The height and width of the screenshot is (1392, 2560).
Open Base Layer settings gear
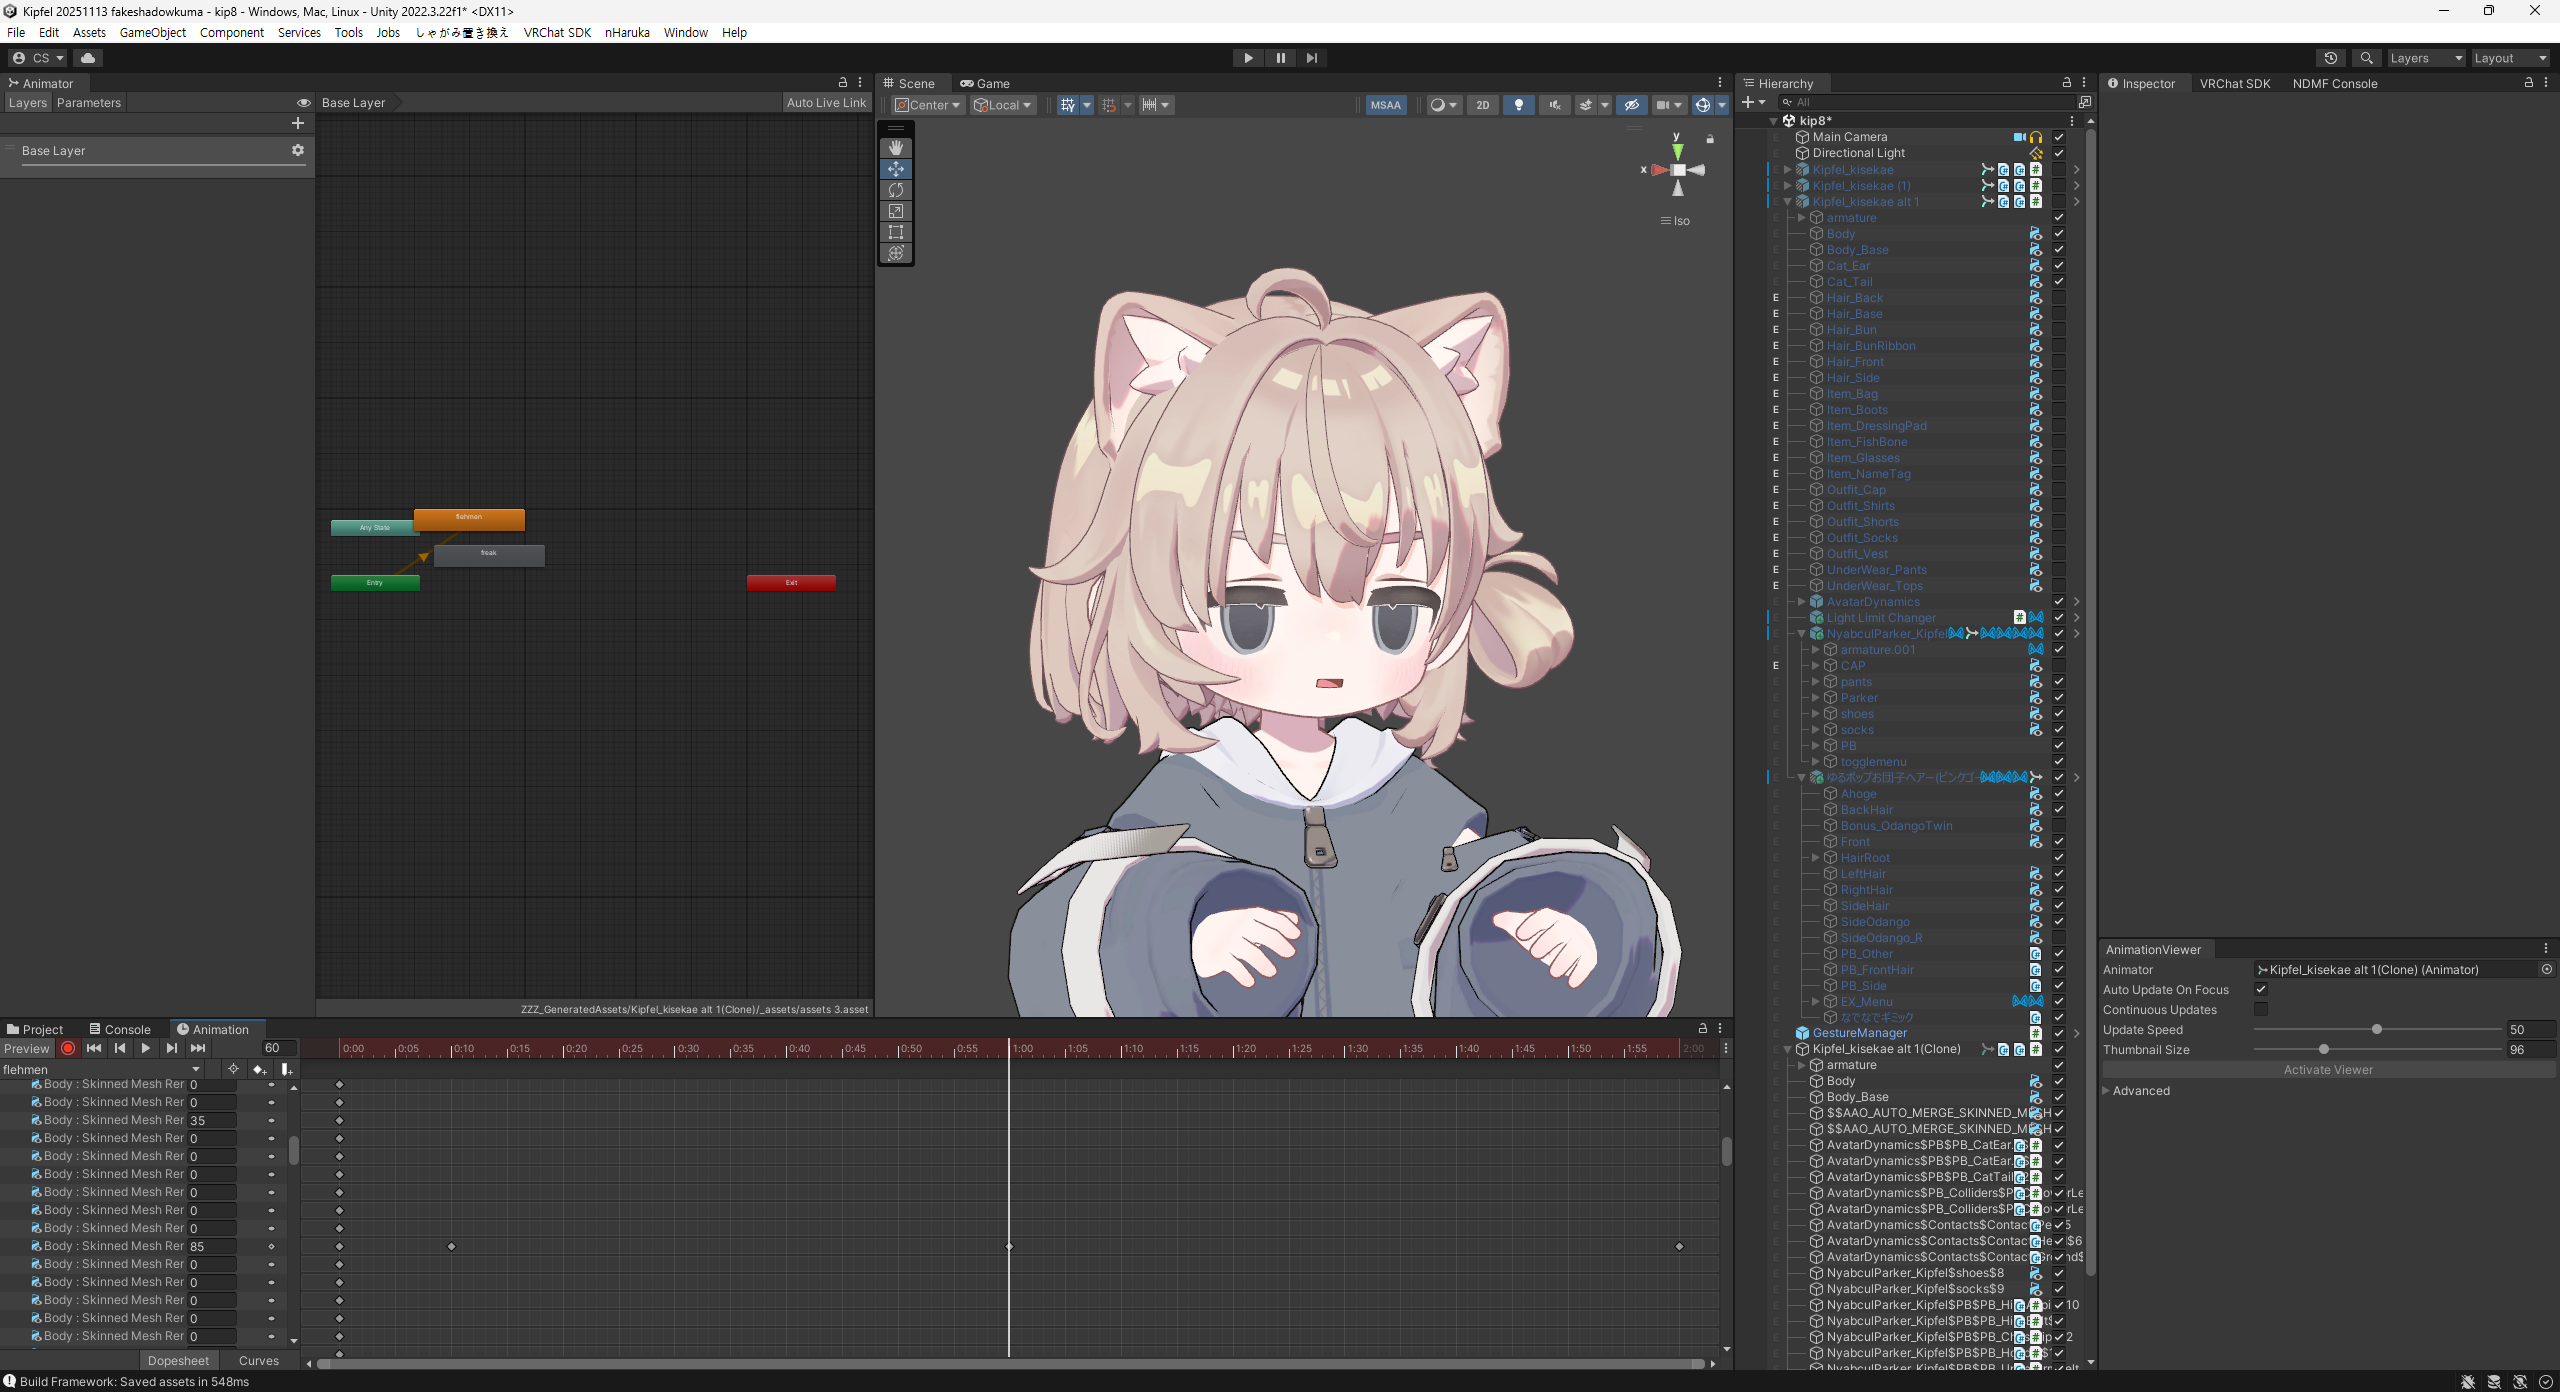click(x=297, y=150)
